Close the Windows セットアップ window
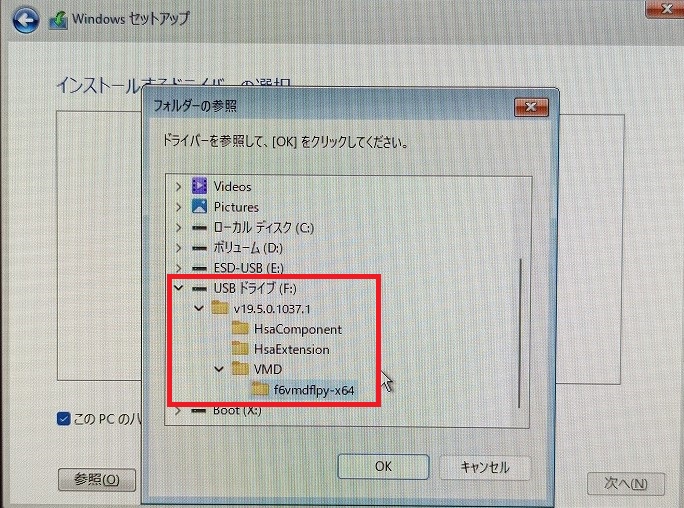The width and height of the screenshot is (684, 508). (x=665, y=9)
